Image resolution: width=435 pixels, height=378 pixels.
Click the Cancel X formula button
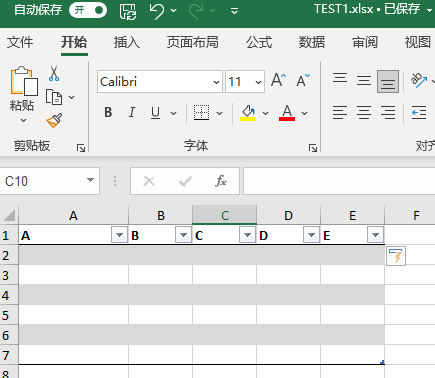149,181
